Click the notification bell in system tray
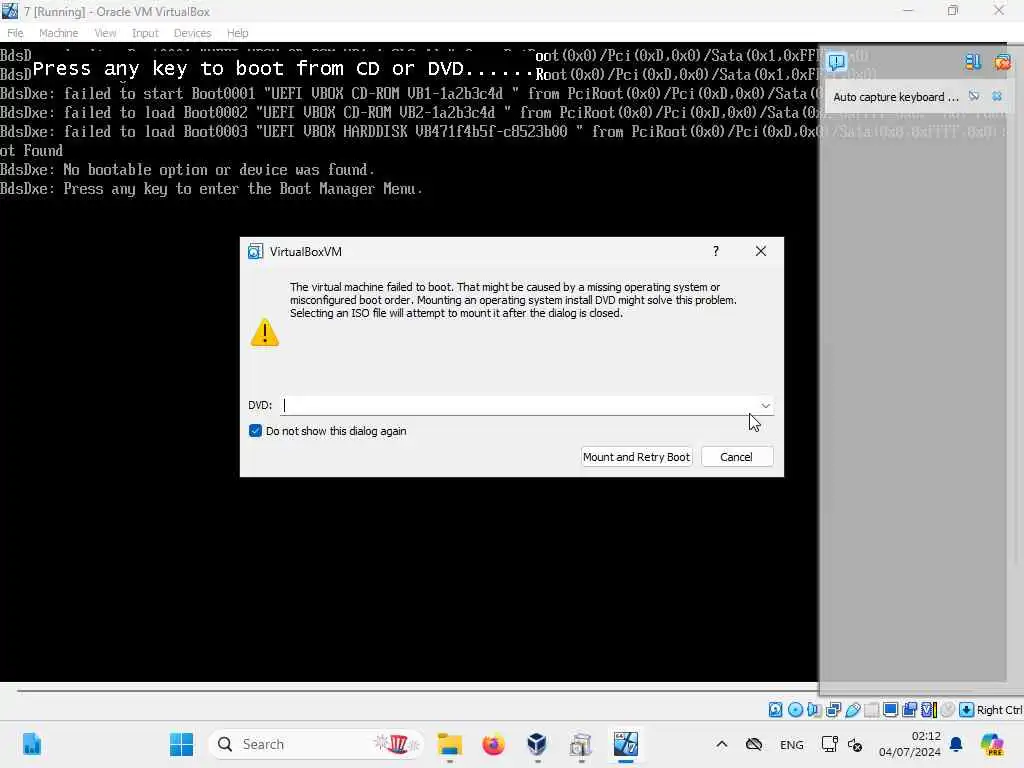 [x=956, y=744]
